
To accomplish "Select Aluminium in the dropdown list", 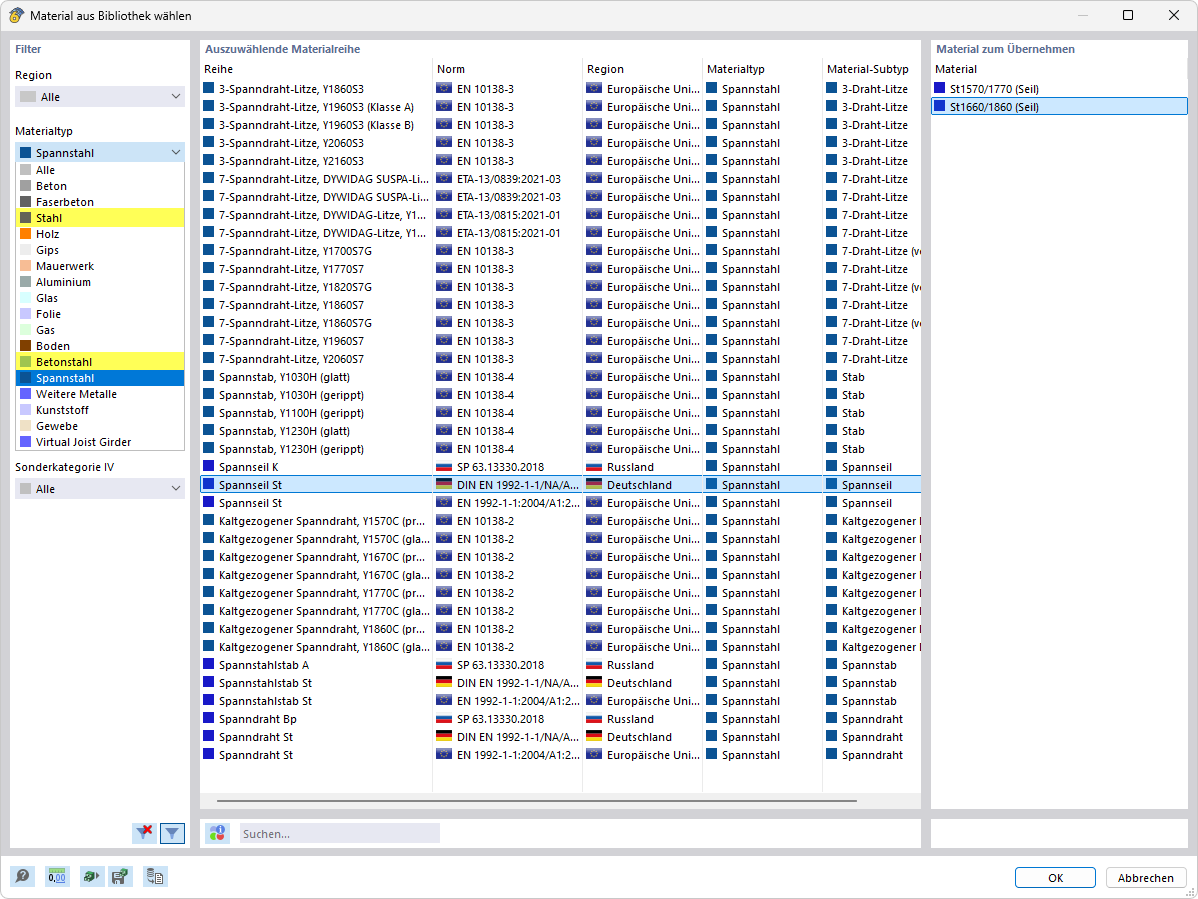I will (x=100, y=282).
